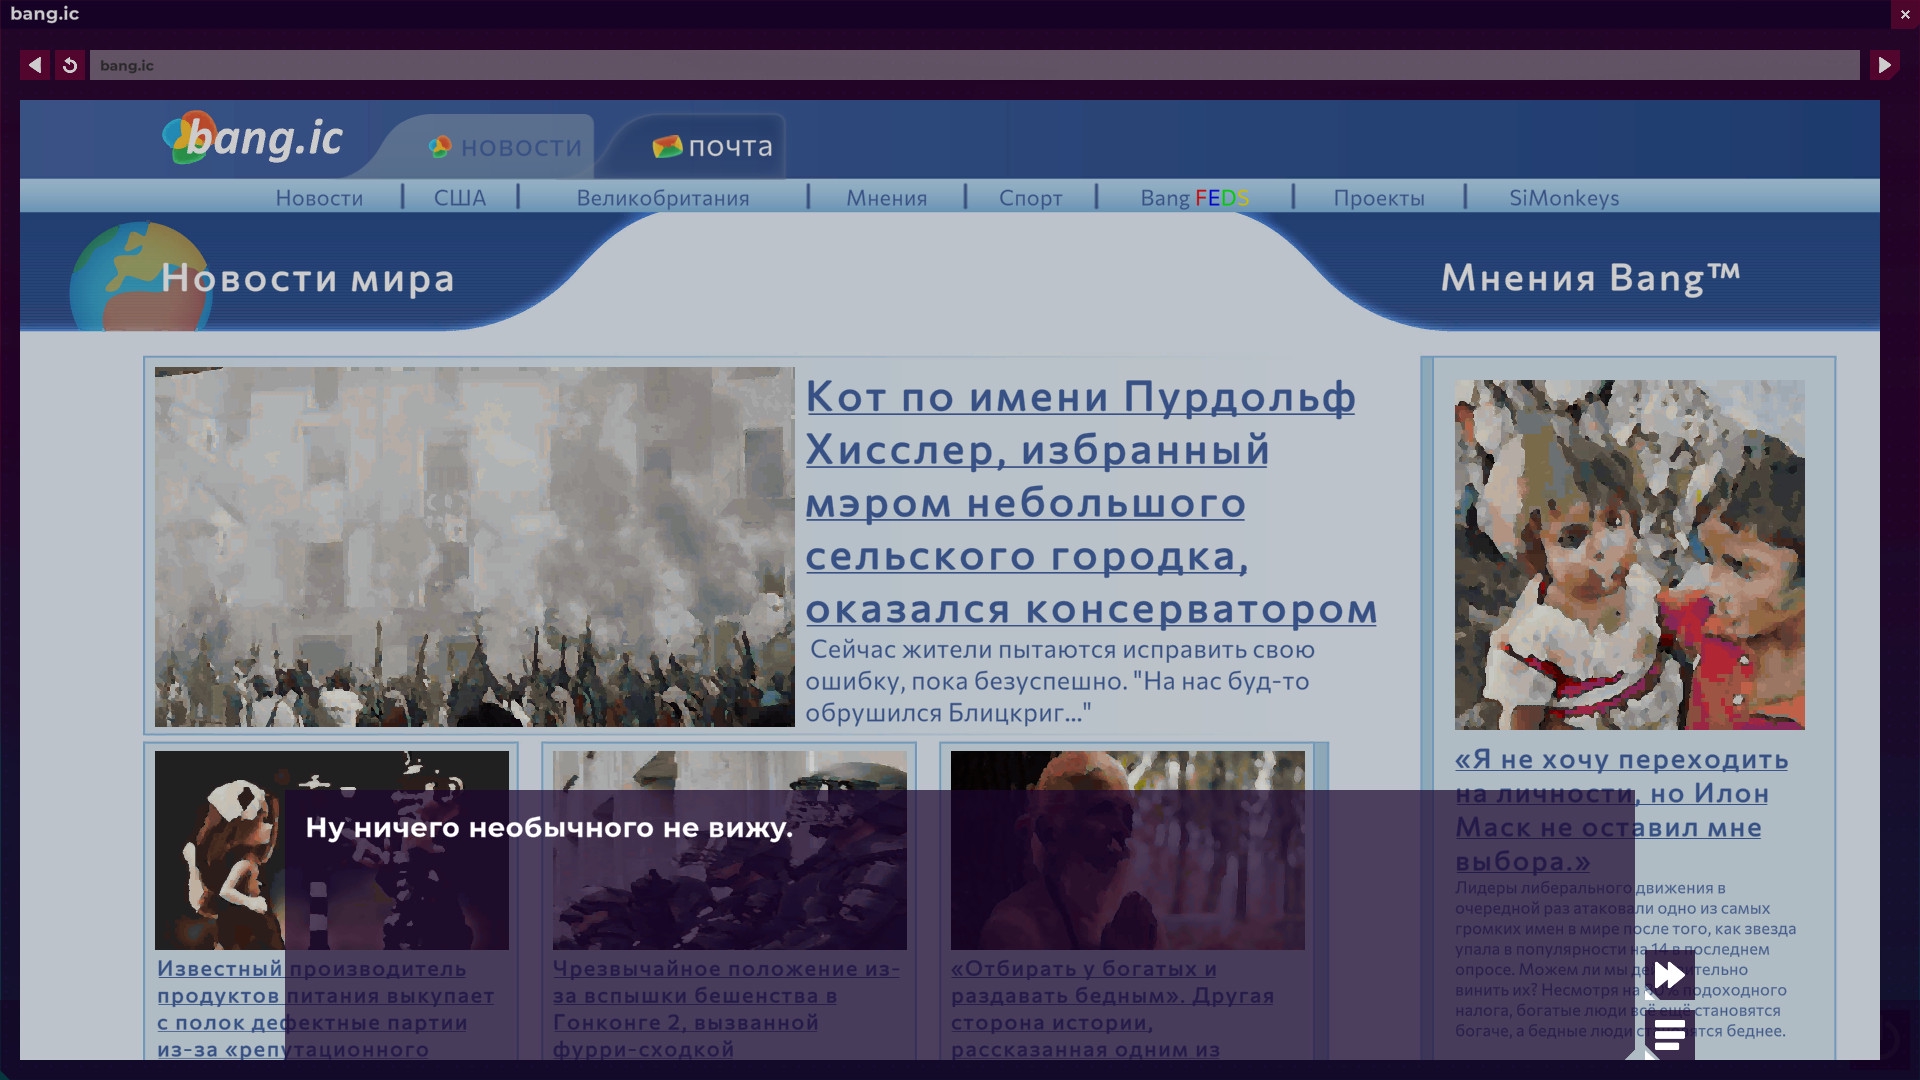Open the Проекты section
1920x1080 pixels.
1379,198
